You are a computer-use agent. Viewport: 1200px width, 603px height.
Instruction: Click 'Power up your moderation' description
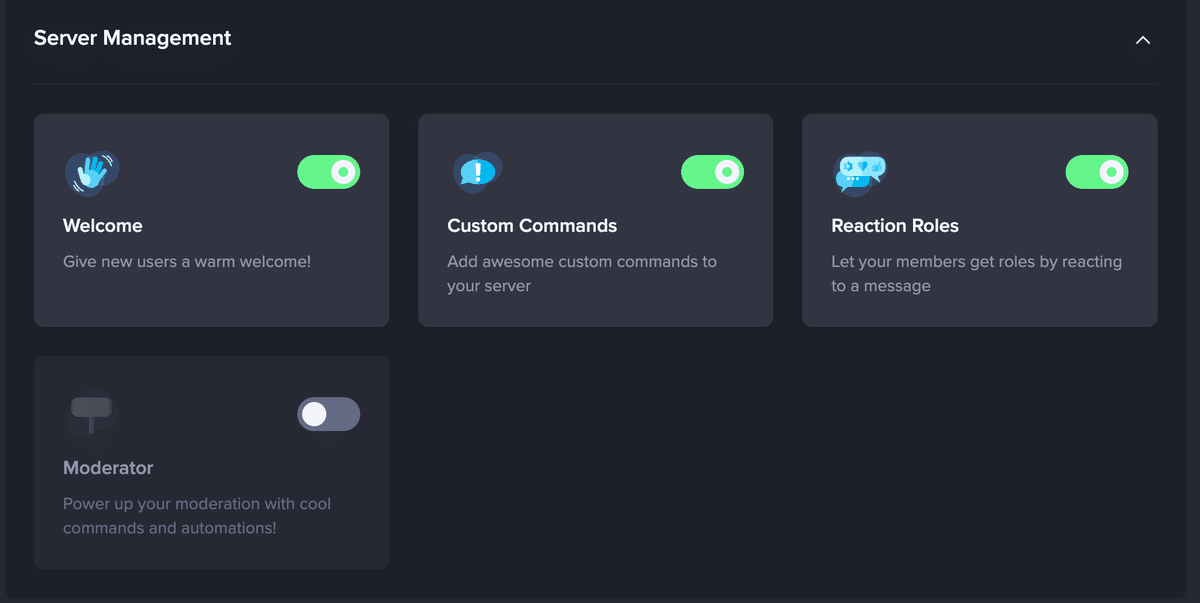coord(197,516)
